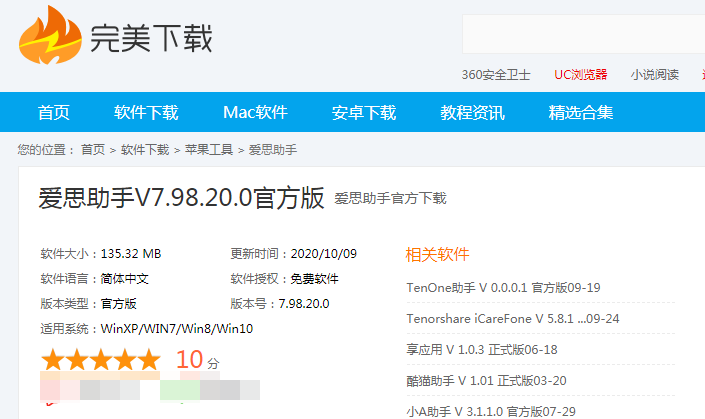
Task: Click the 爱思助手官方下载 subtitle text
Action: [x=390, y=198]
